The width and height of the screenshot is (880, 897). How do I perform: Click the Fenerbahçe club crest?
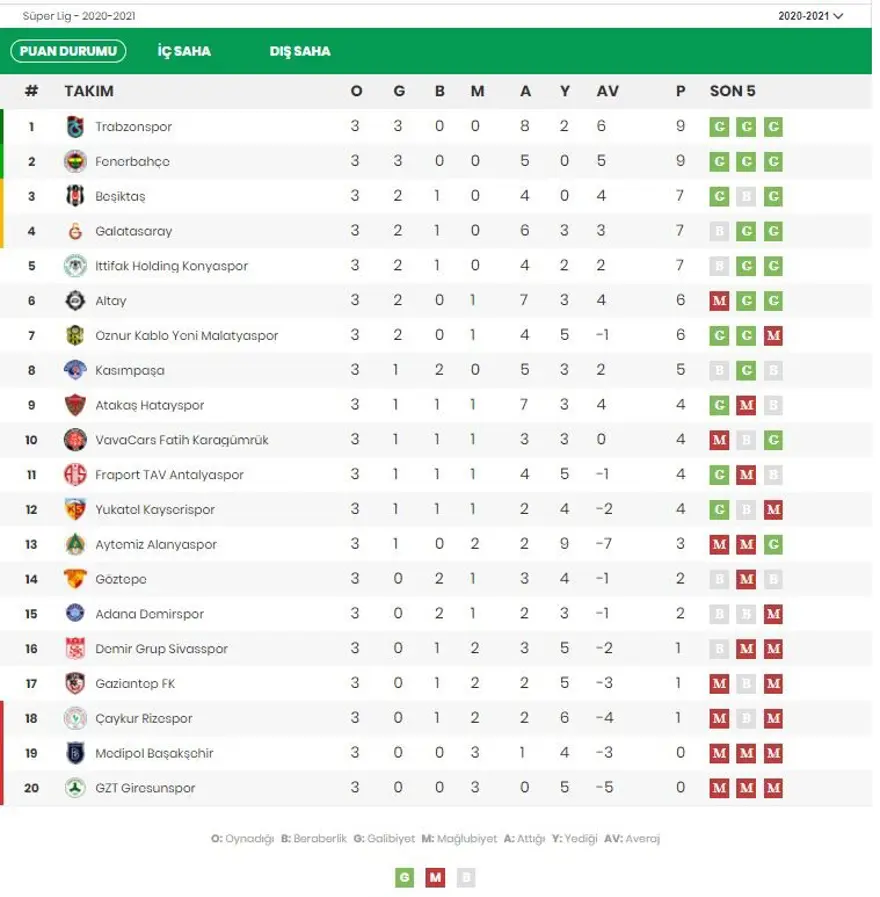pyautogui.click(x=76, y=162)
